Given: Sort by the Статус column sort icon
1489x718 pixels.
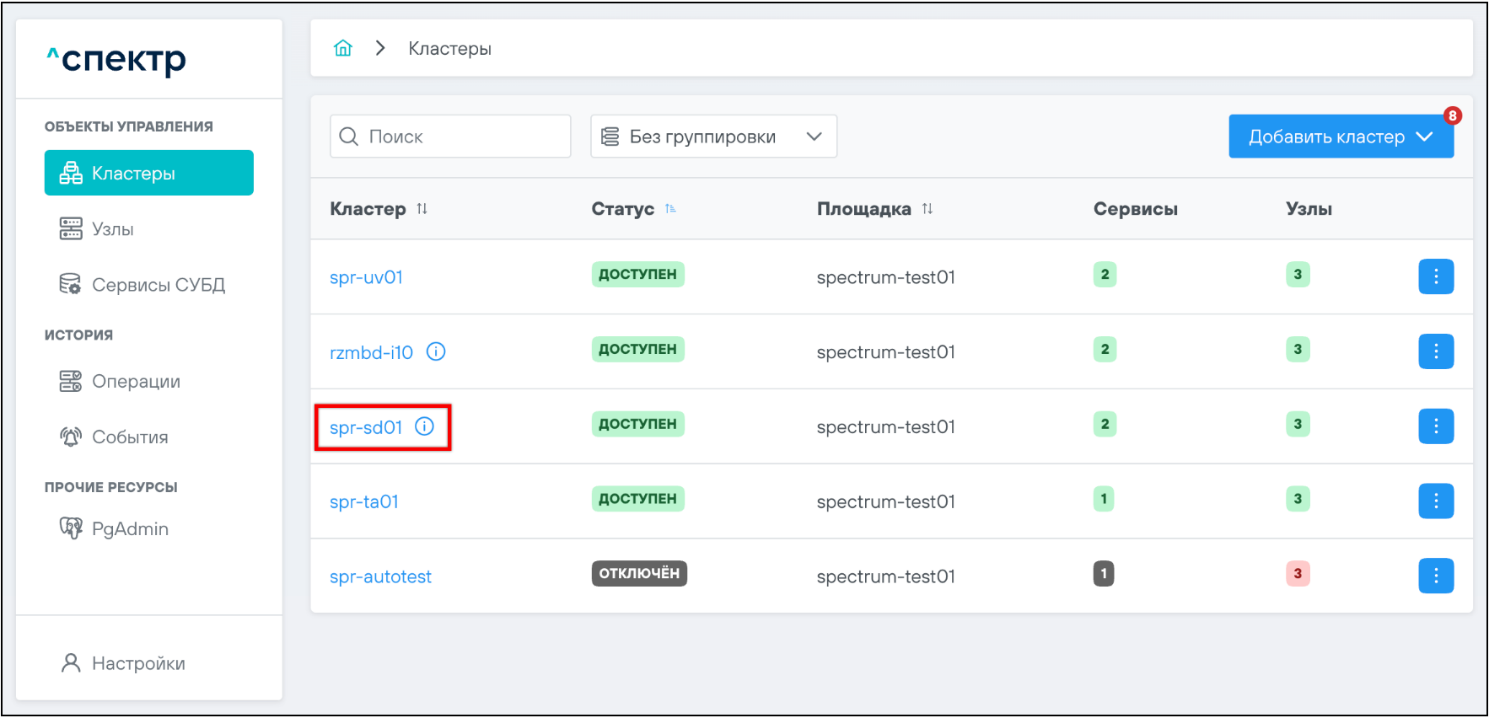Looking at the screenshot, I should pyautogui.click(x=670, y=209).
